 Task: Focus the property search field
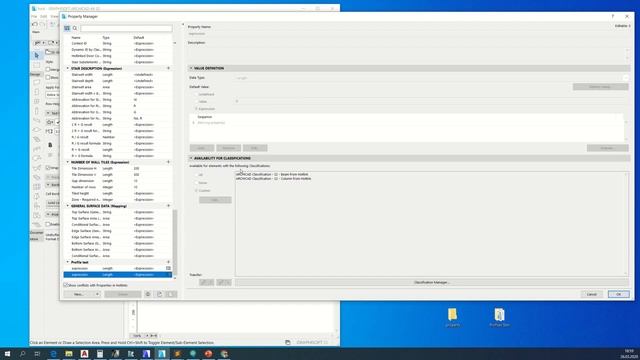click(126, 28)
